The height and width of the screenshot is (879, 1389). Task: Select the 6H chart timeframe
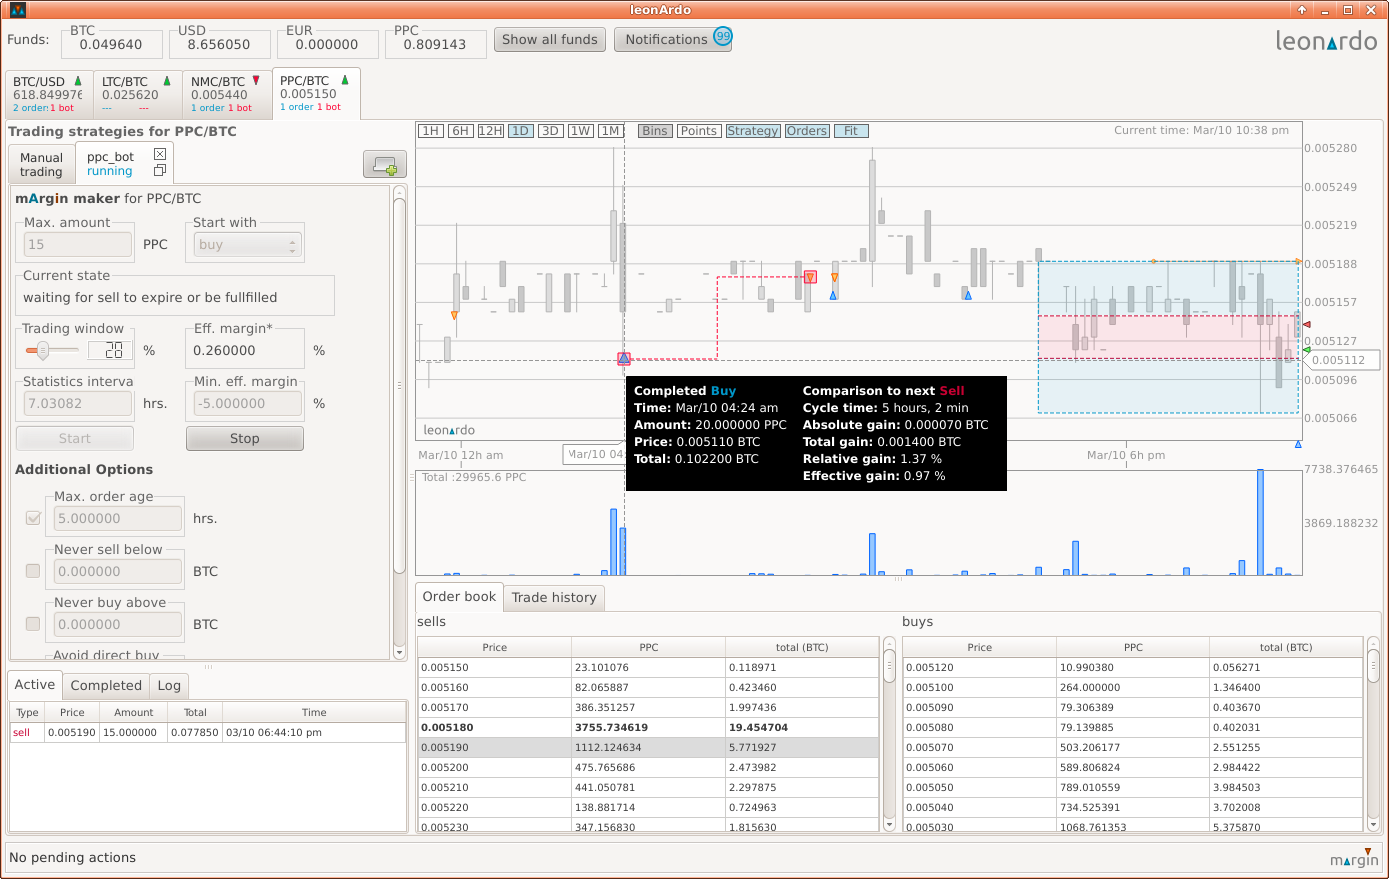click(x=460, y=131)
